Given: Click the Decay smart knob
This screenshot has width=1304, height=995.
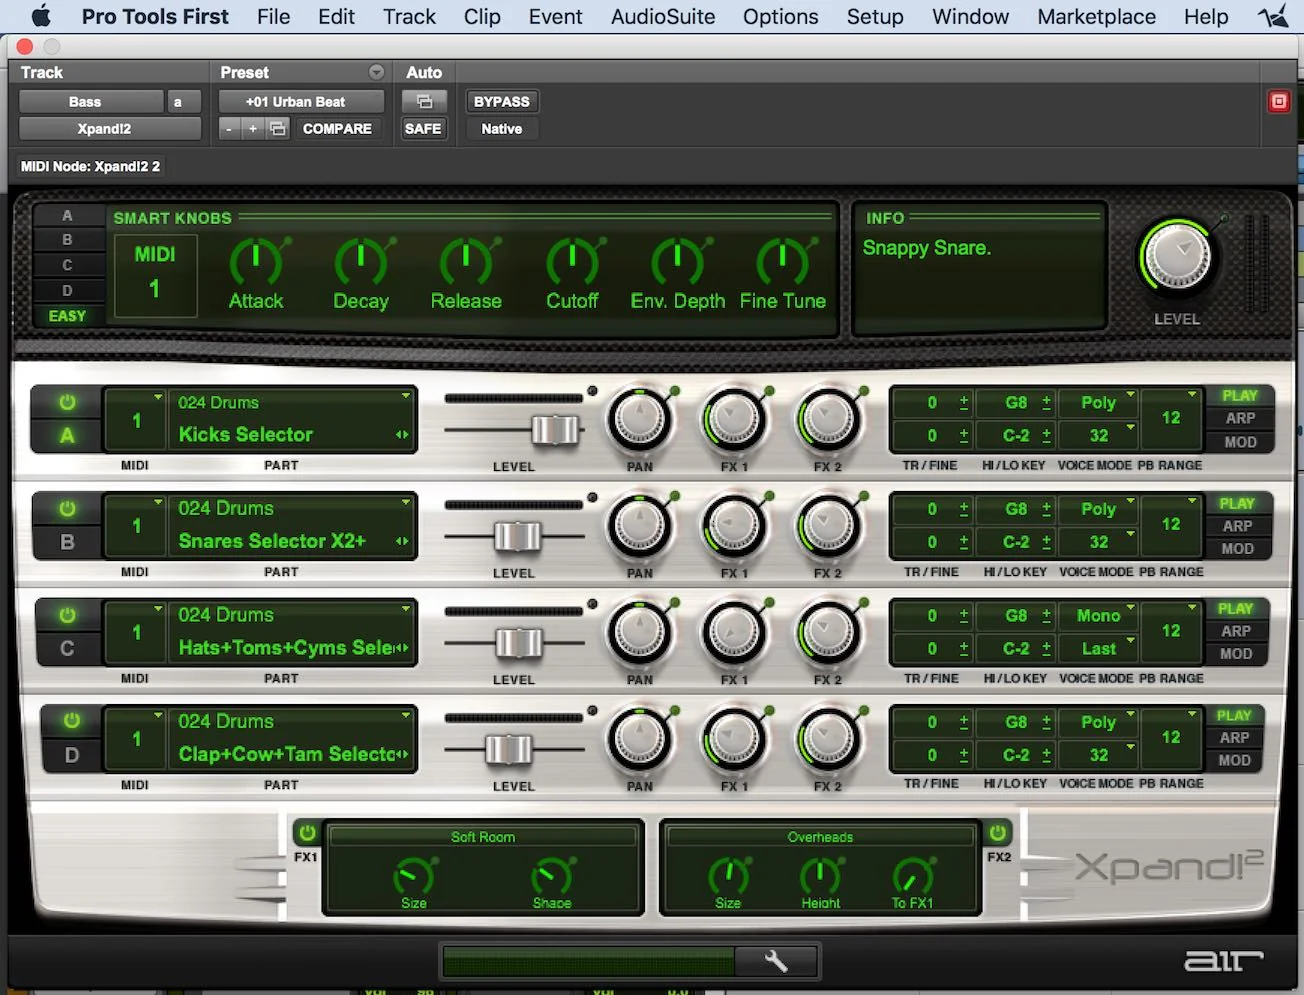Looking at the screenshot, I should 361,262.
